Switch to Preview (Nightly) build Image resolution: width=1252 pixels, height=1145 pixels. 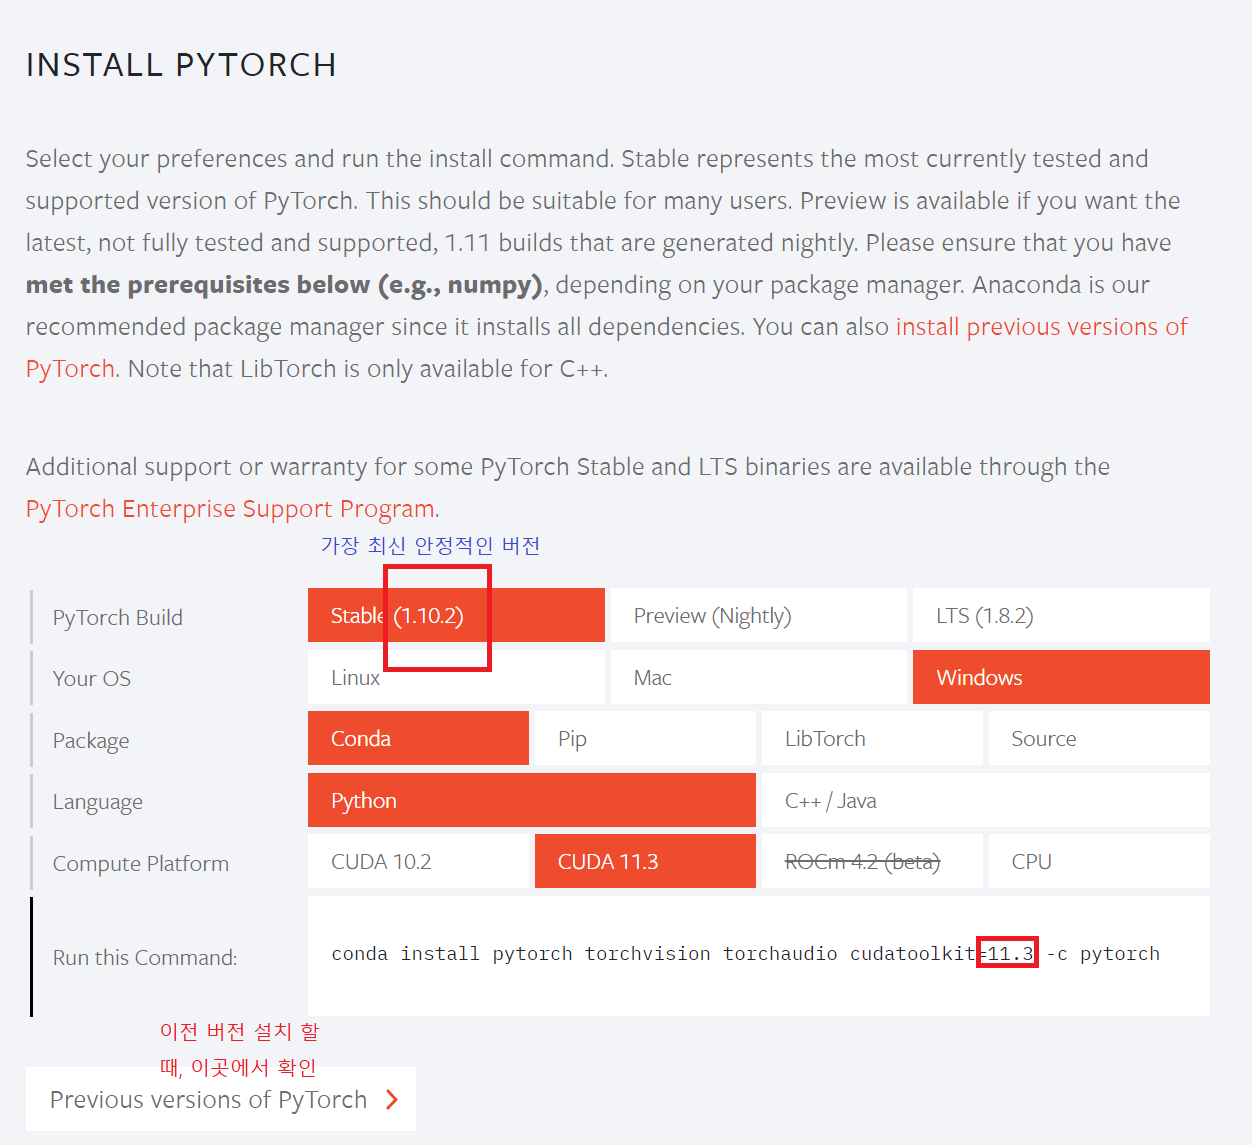[x=758, y=615]
